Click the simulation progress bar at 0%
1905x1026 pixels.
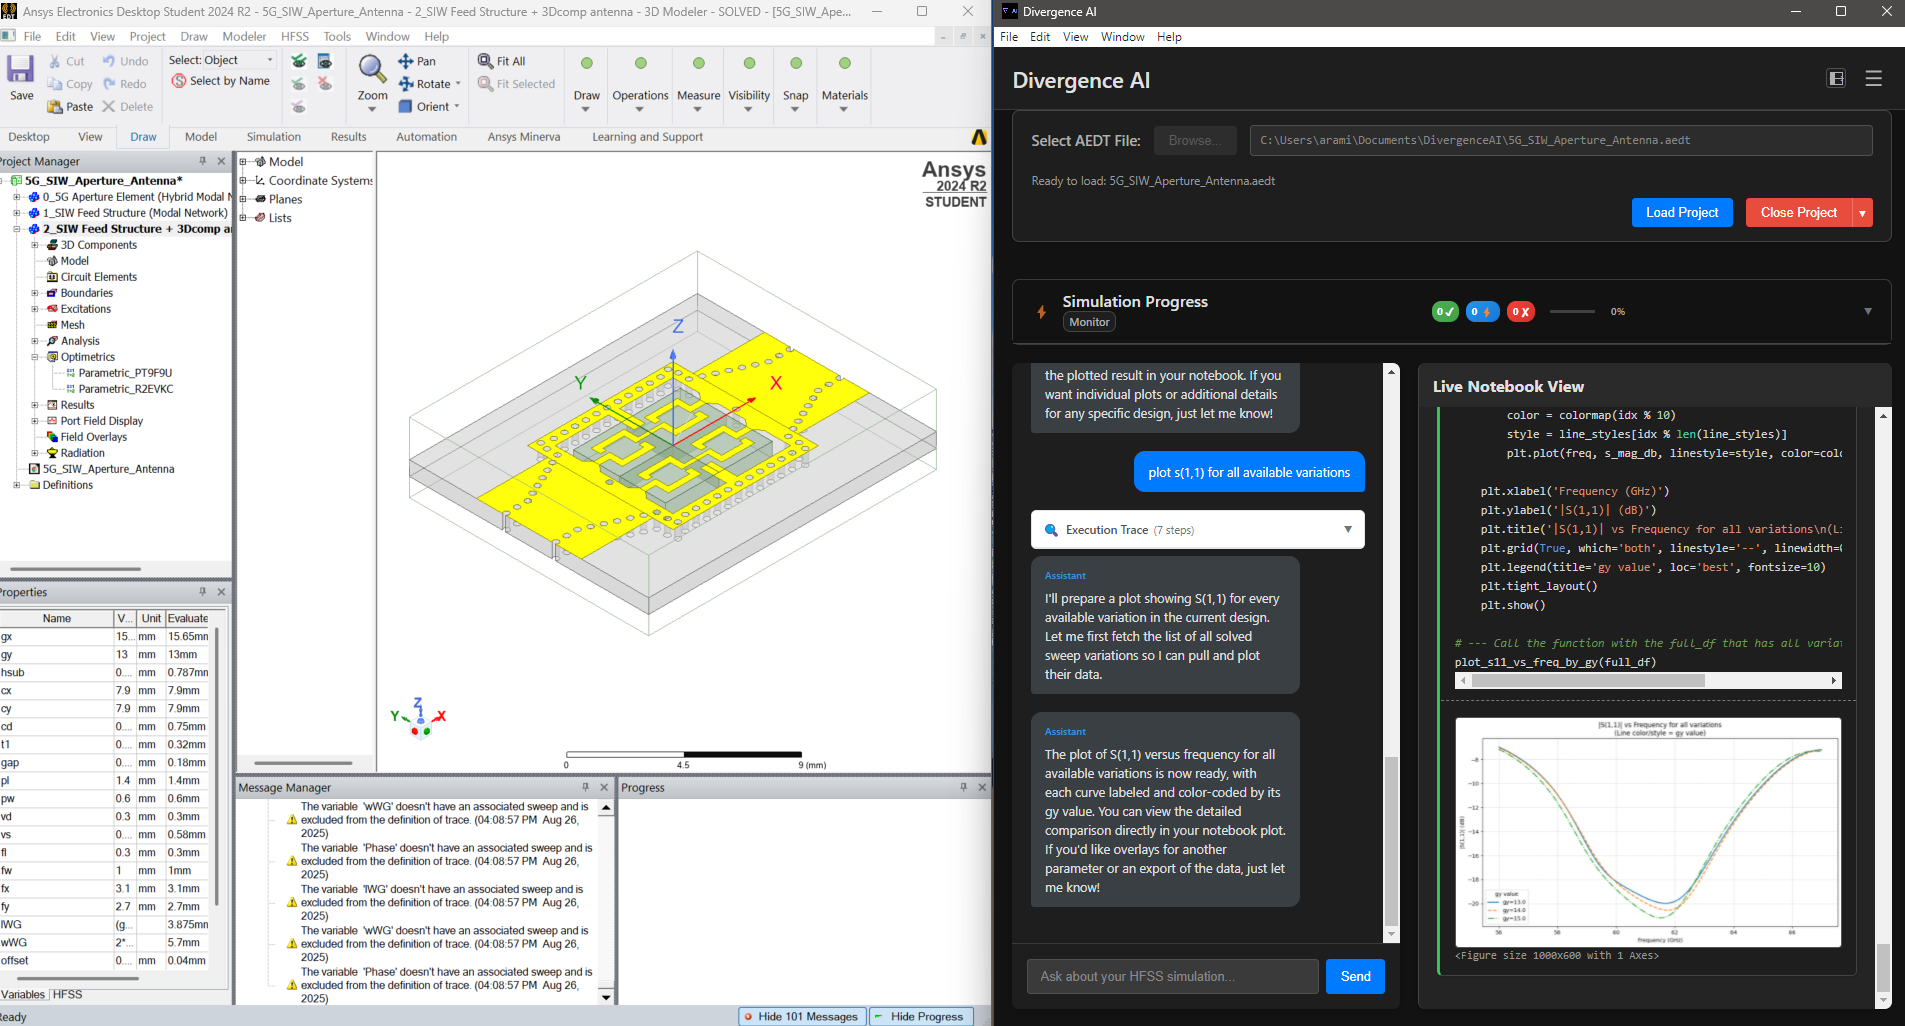[1575, 311]
